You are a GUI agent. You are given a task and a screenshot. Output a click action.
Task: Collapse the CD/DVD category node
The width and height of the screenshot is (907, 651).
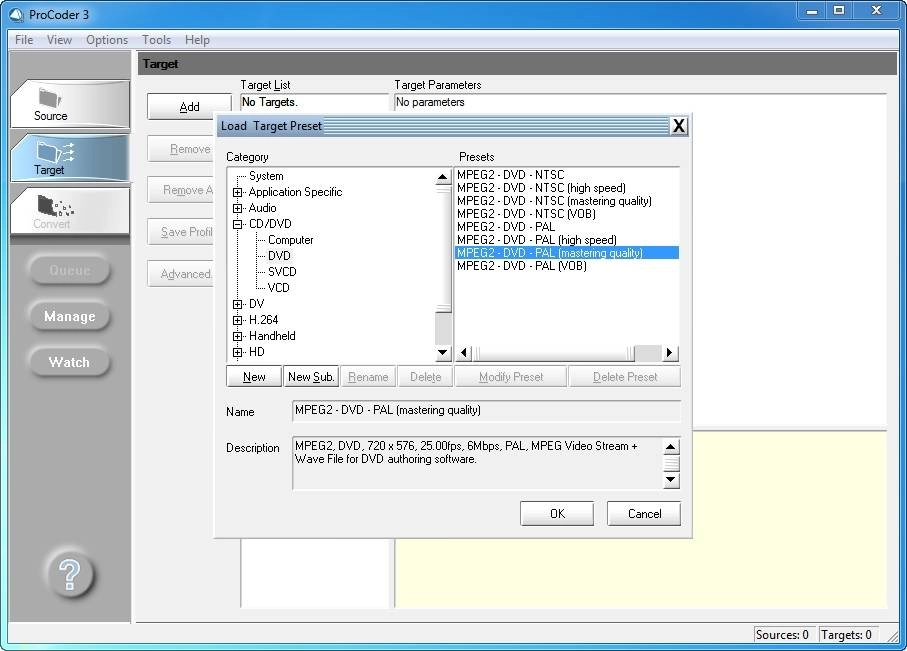point(237,225)
